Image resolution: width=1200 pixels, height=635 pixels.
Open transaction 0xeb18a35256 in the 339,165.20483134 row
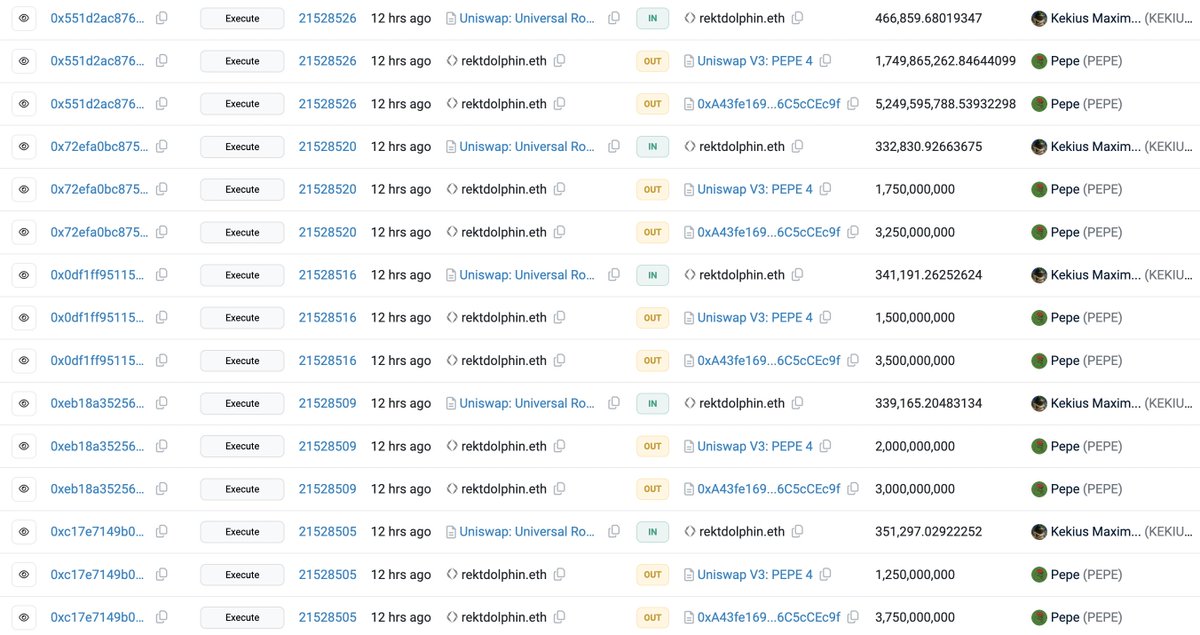99,404
